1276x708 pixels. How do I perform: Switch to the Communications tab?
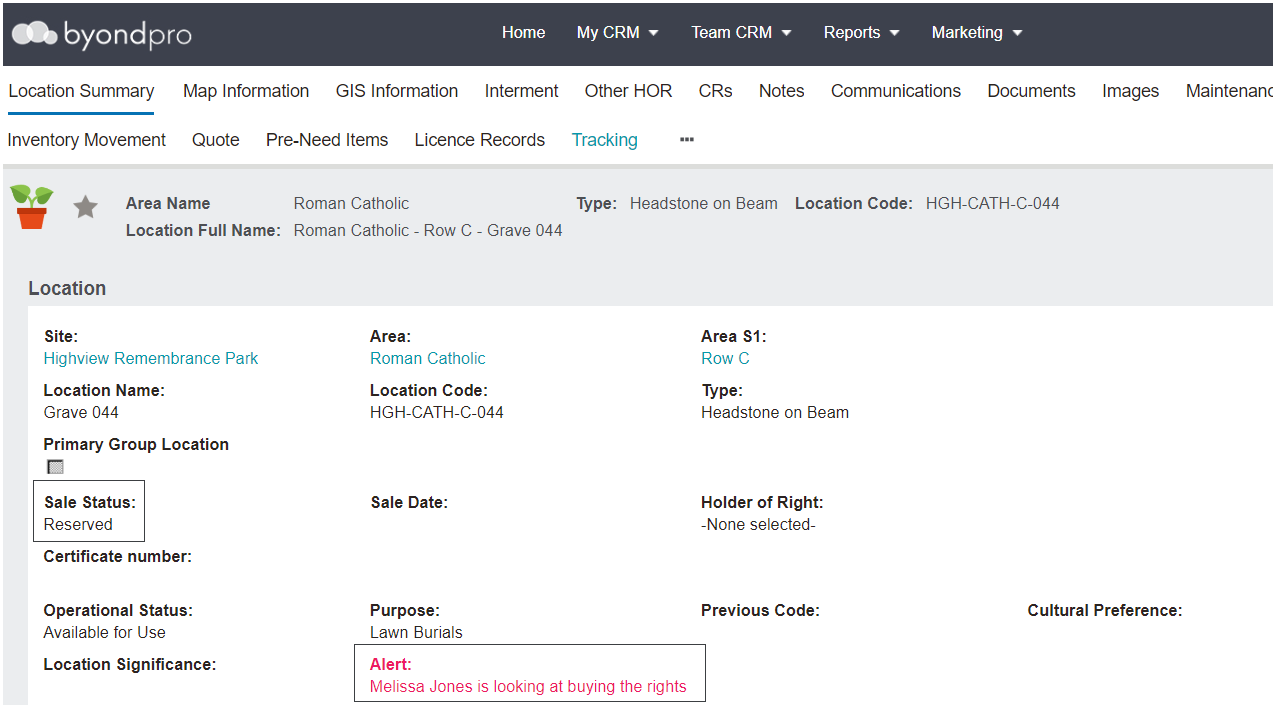pyautogui.click(x=896, y=91)
